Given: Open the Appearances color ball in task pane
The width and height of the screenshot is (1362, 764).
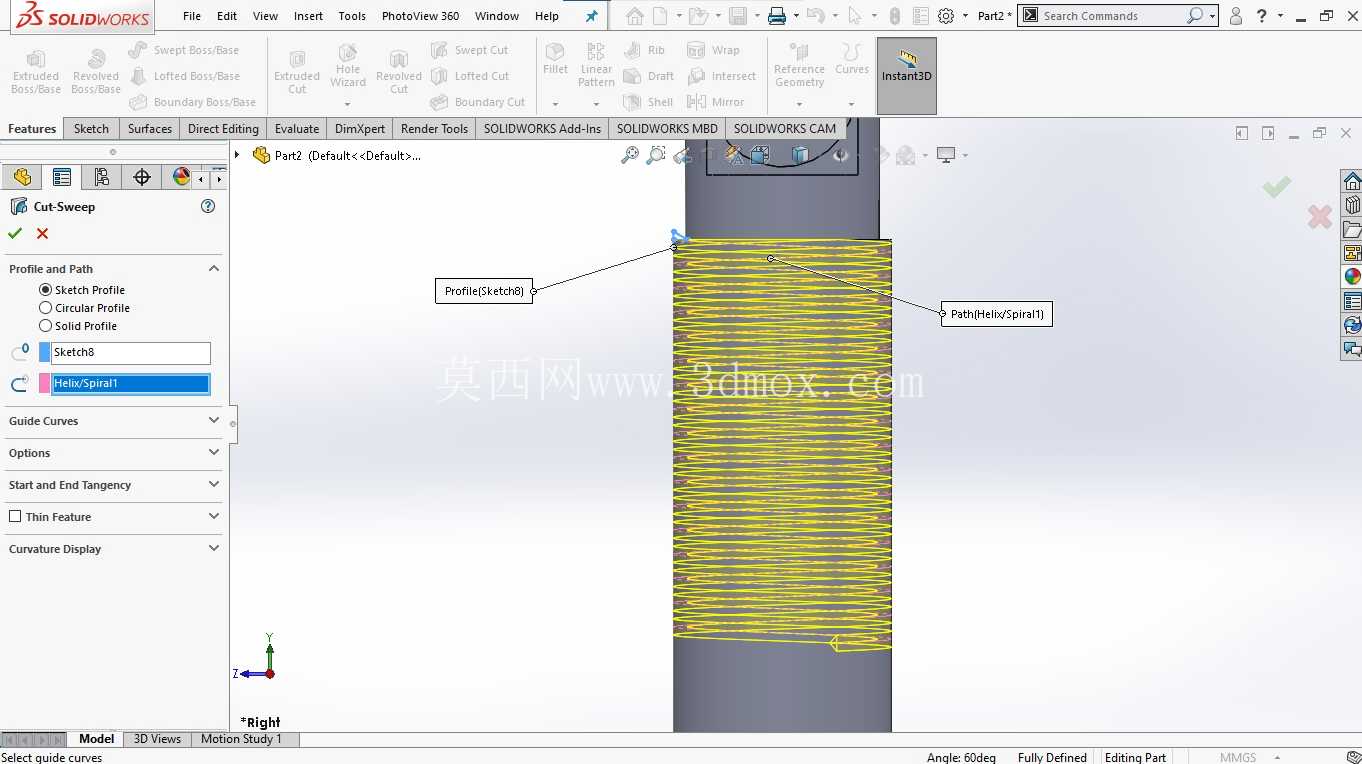Looking at the screenshot, I should (x=1352, y=277).
